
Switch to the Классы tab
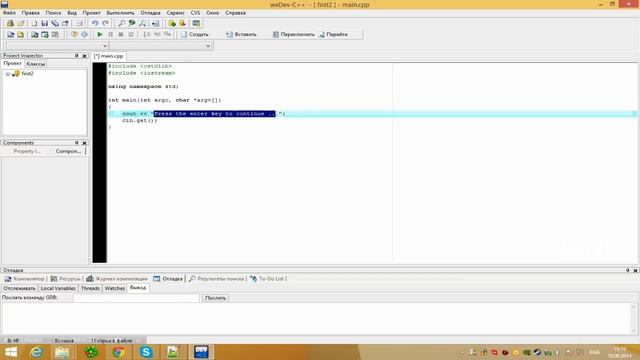pos(36,64)
